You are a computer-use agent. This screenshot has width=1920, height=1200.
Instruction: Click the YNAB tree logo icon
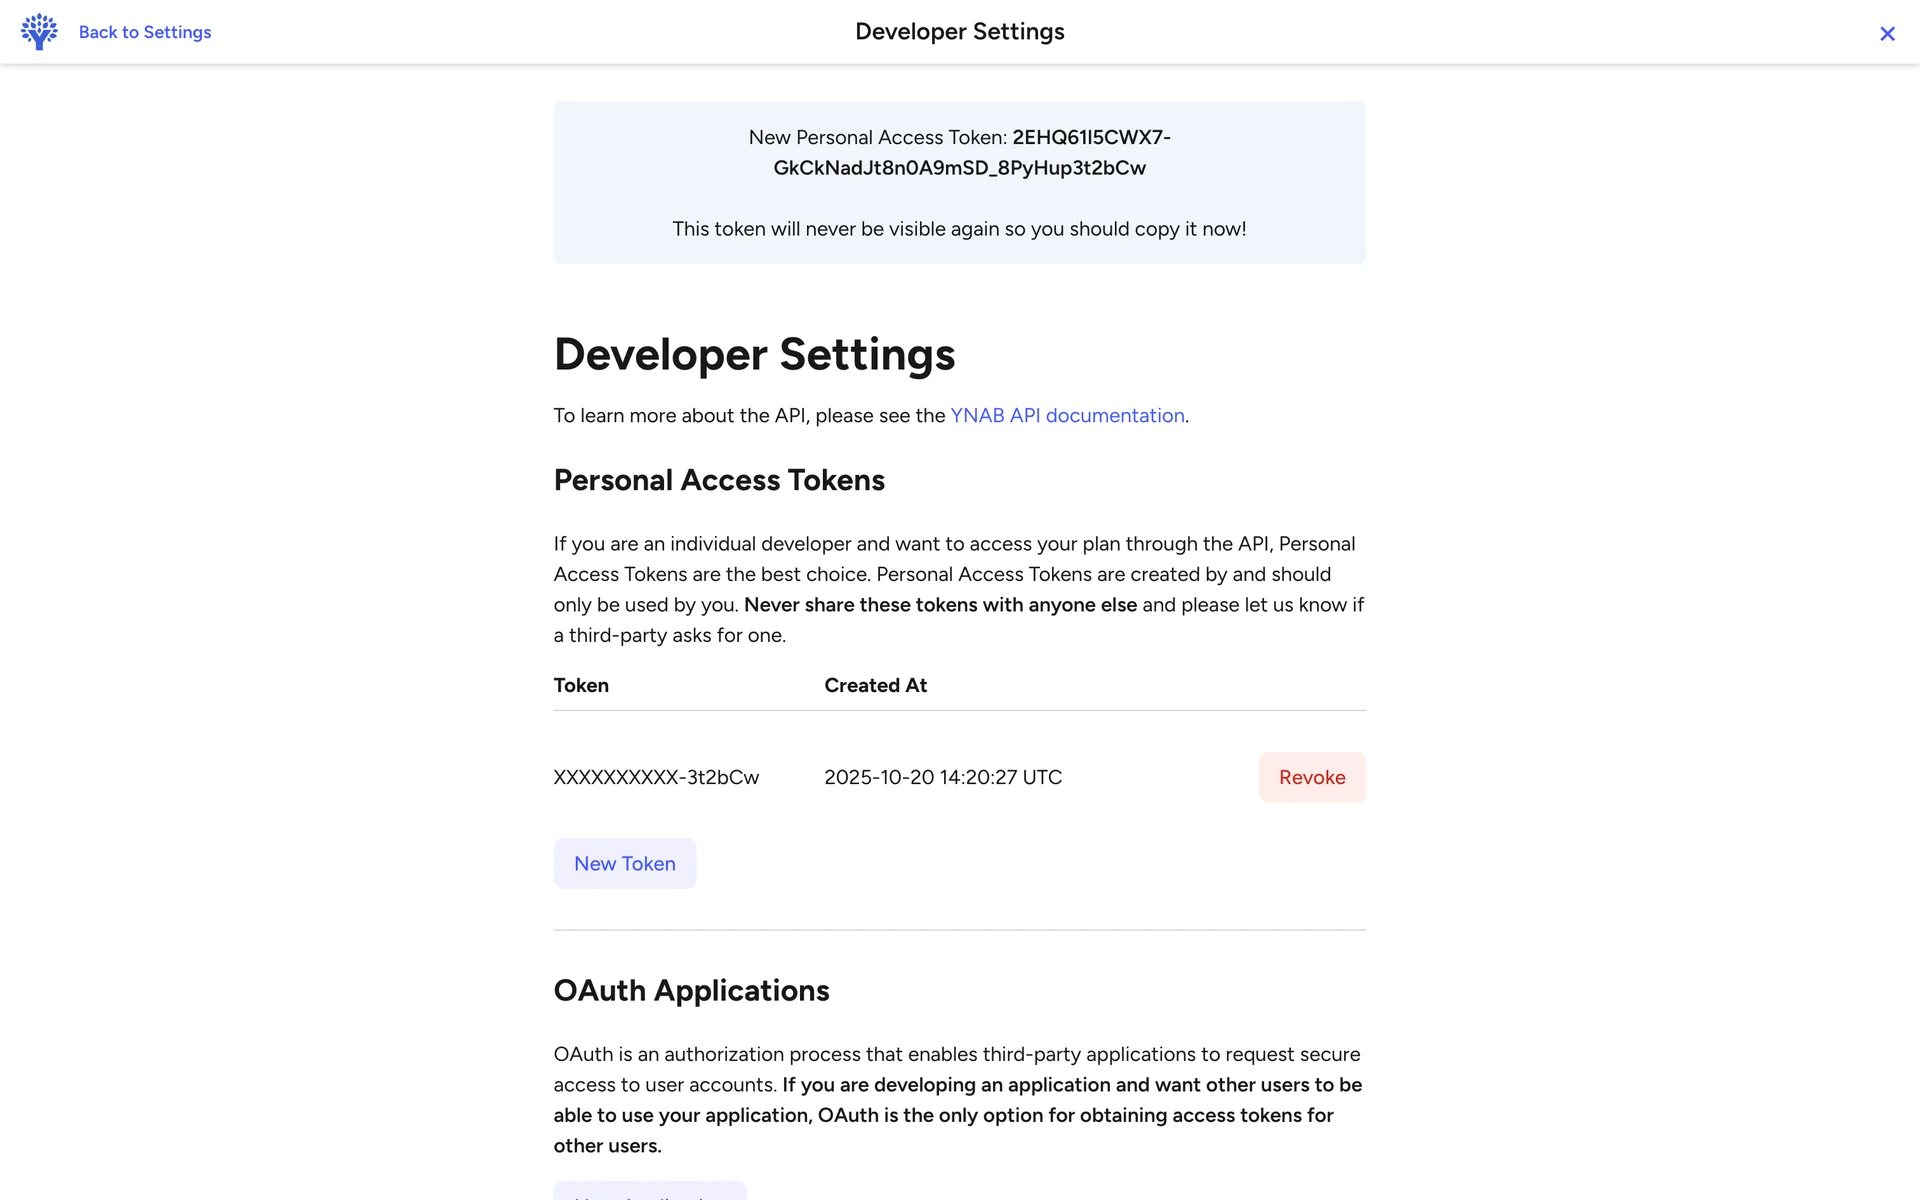point(39,32)
